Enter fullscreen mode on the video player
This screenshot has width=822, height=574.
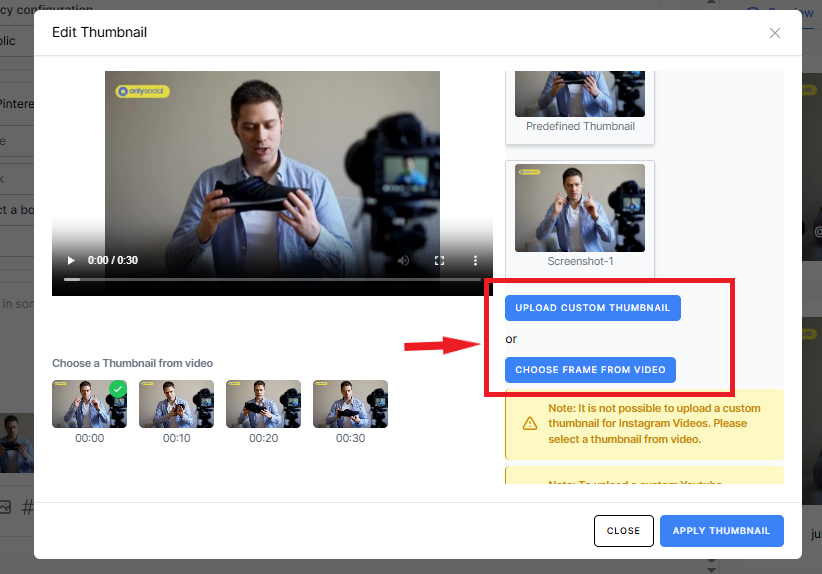[x=439, y=260]
